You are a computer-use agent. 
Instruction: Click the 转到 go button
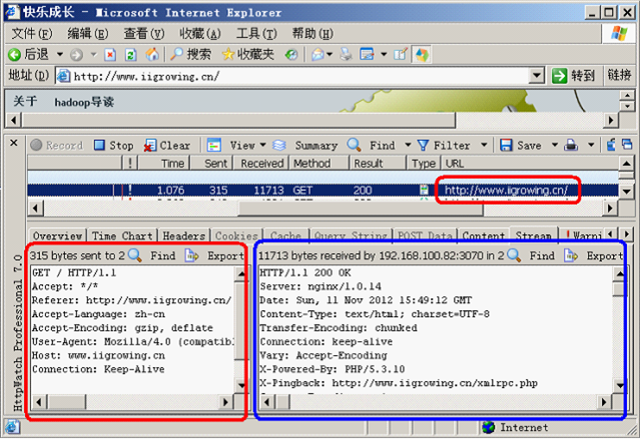point(573,75)
